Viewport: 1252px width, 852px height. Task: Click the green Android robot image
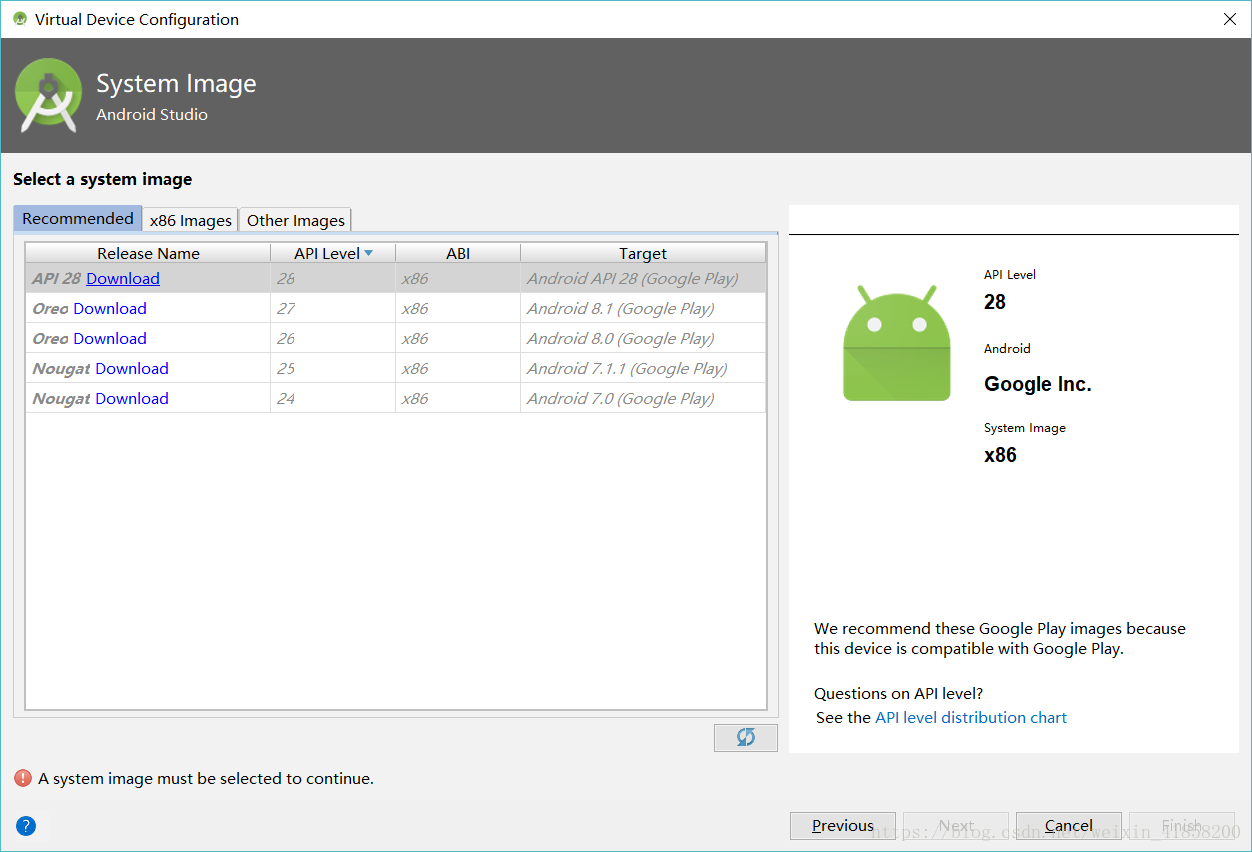pyautogui.click(x=897, y=343)
